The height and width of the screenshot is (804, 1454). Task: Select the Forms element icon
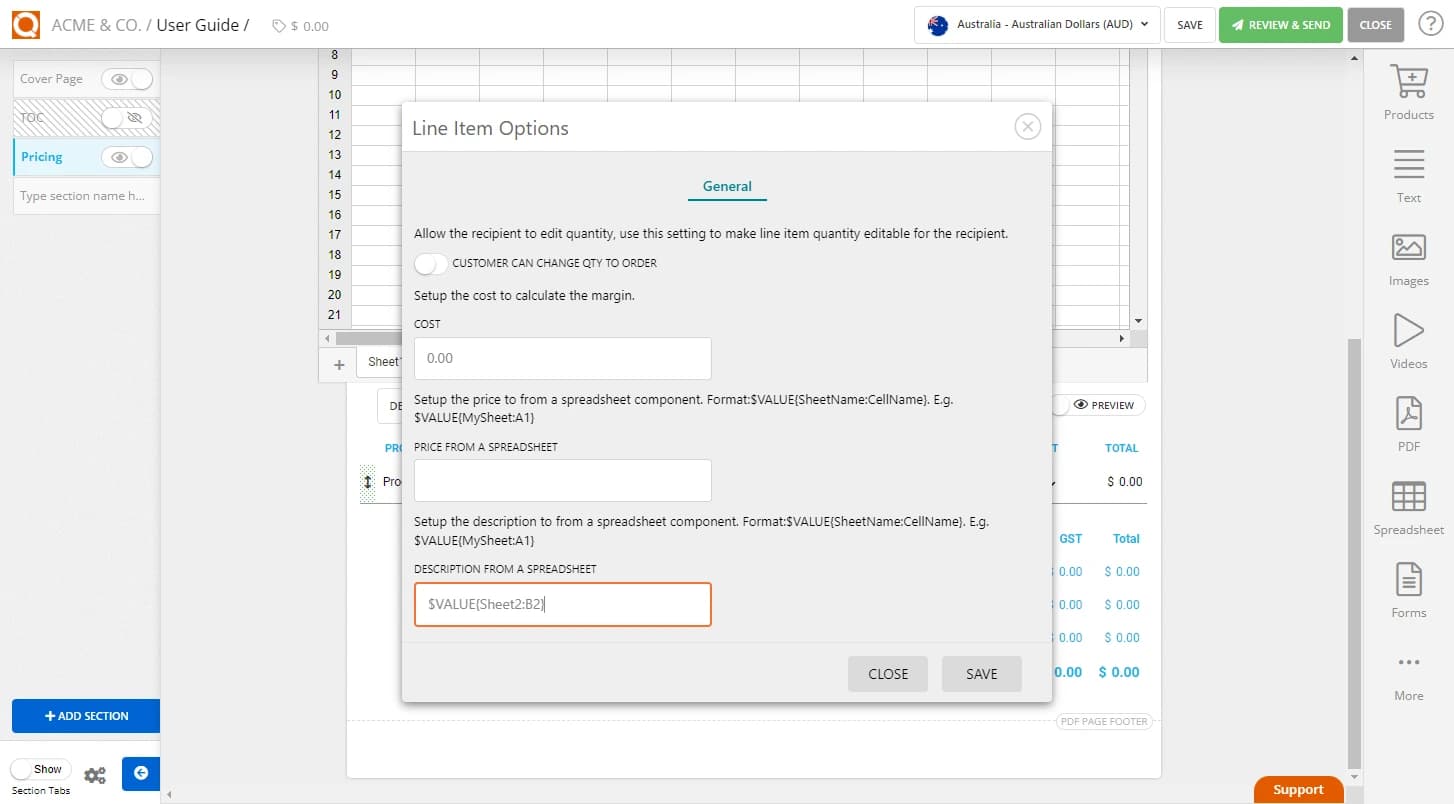tap(1408, 589)
